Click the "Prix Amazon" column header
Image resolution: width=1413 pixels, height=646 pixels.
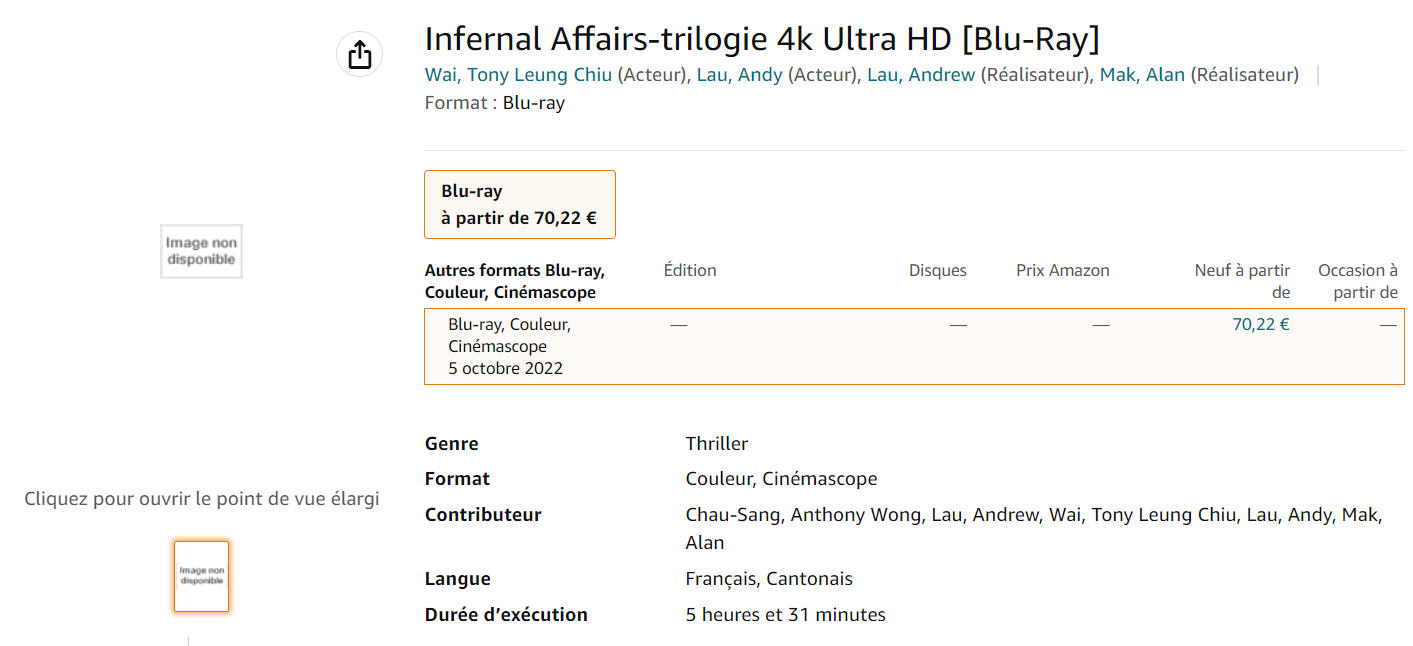[x=1062, y=270]
